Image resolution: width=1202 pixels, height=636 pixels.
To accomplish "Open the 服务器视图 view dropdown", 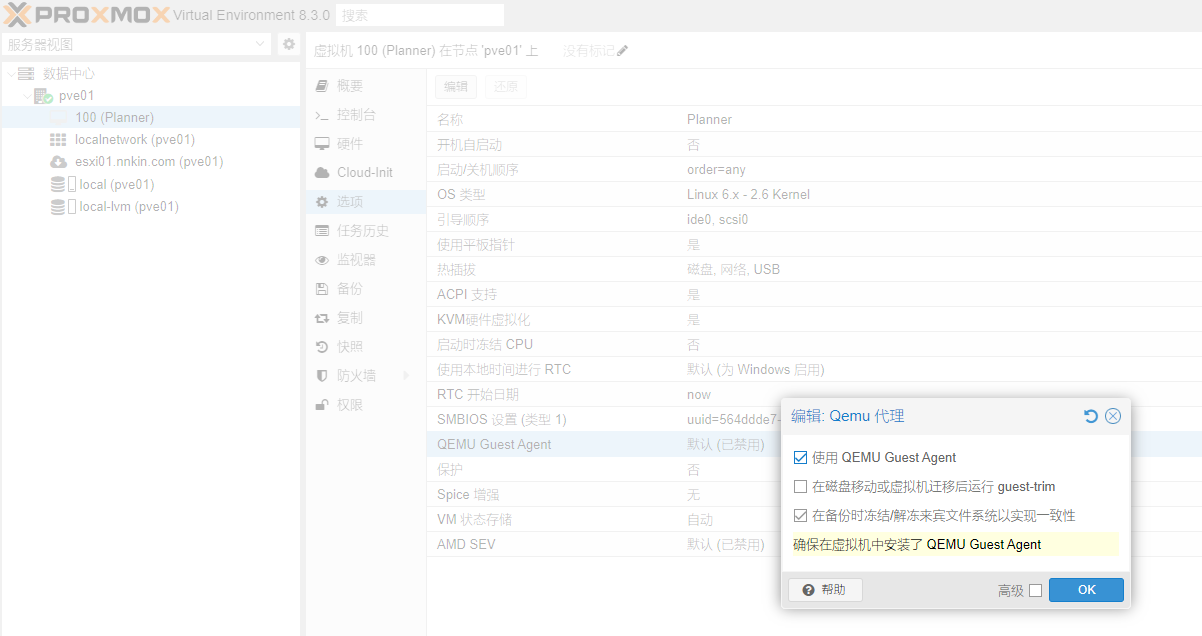I will [136, 44].
